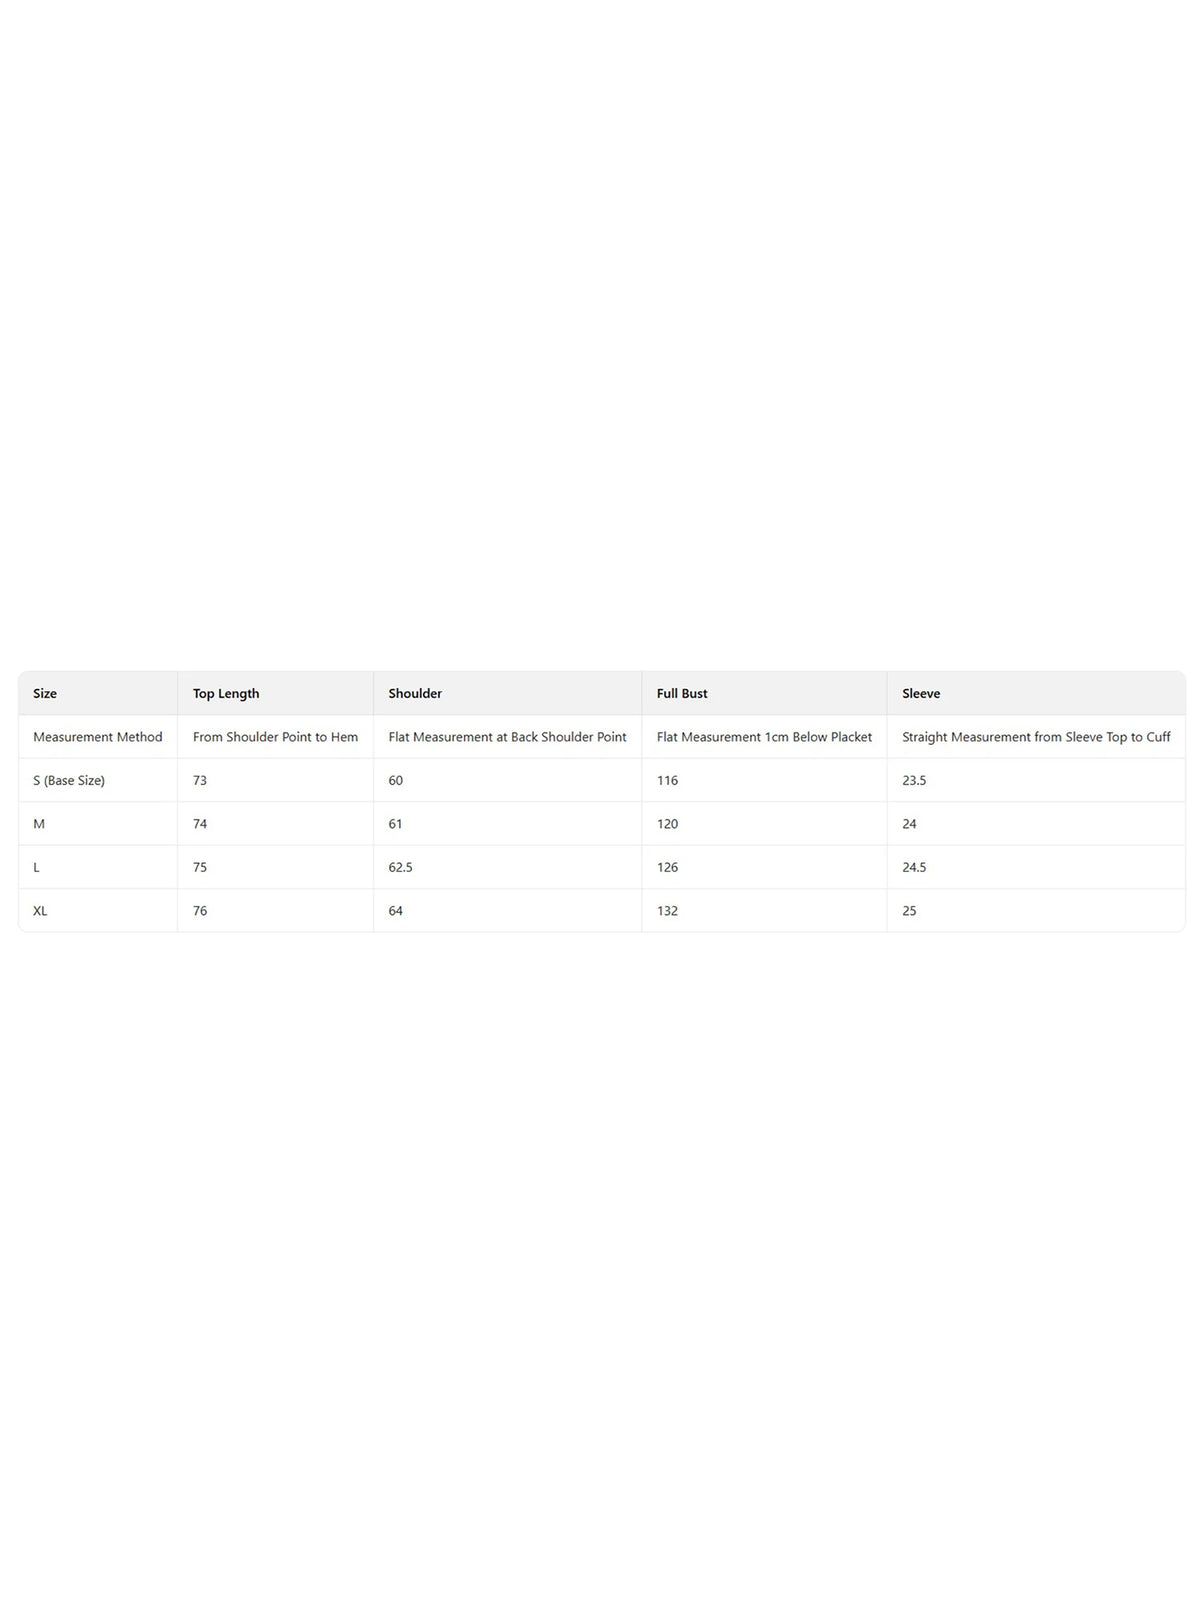Click the Measurement Method row label
1200x1600 pixels.
(x=98, y=737)
